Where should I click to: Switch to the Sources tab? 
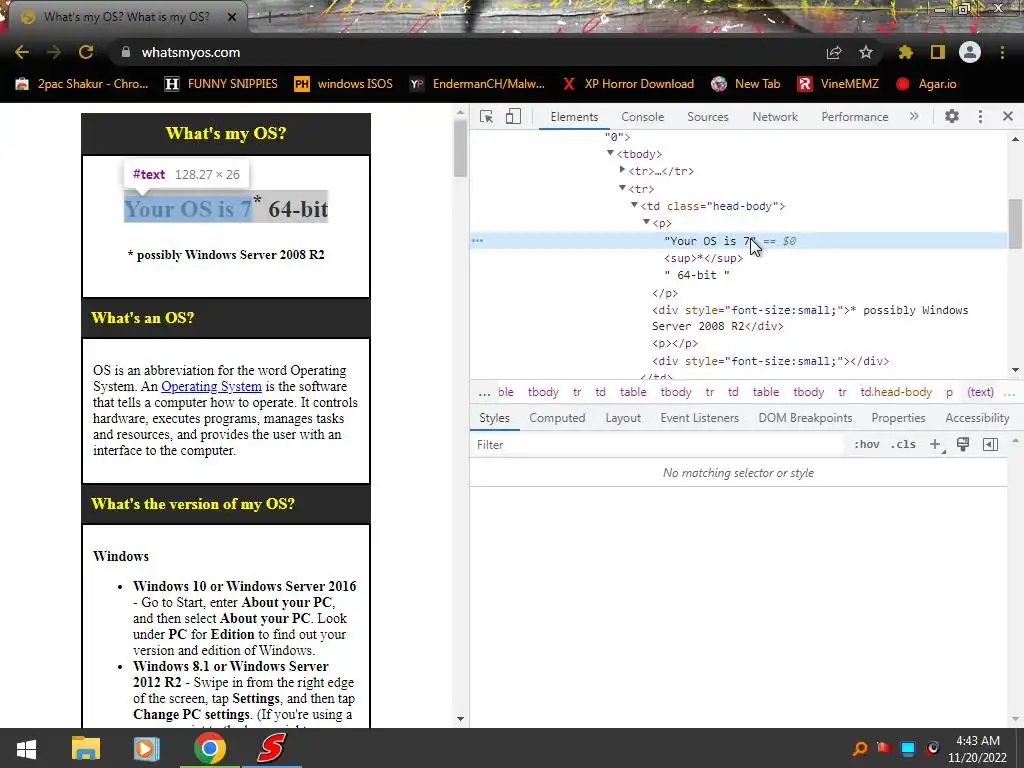coord(707,117)
